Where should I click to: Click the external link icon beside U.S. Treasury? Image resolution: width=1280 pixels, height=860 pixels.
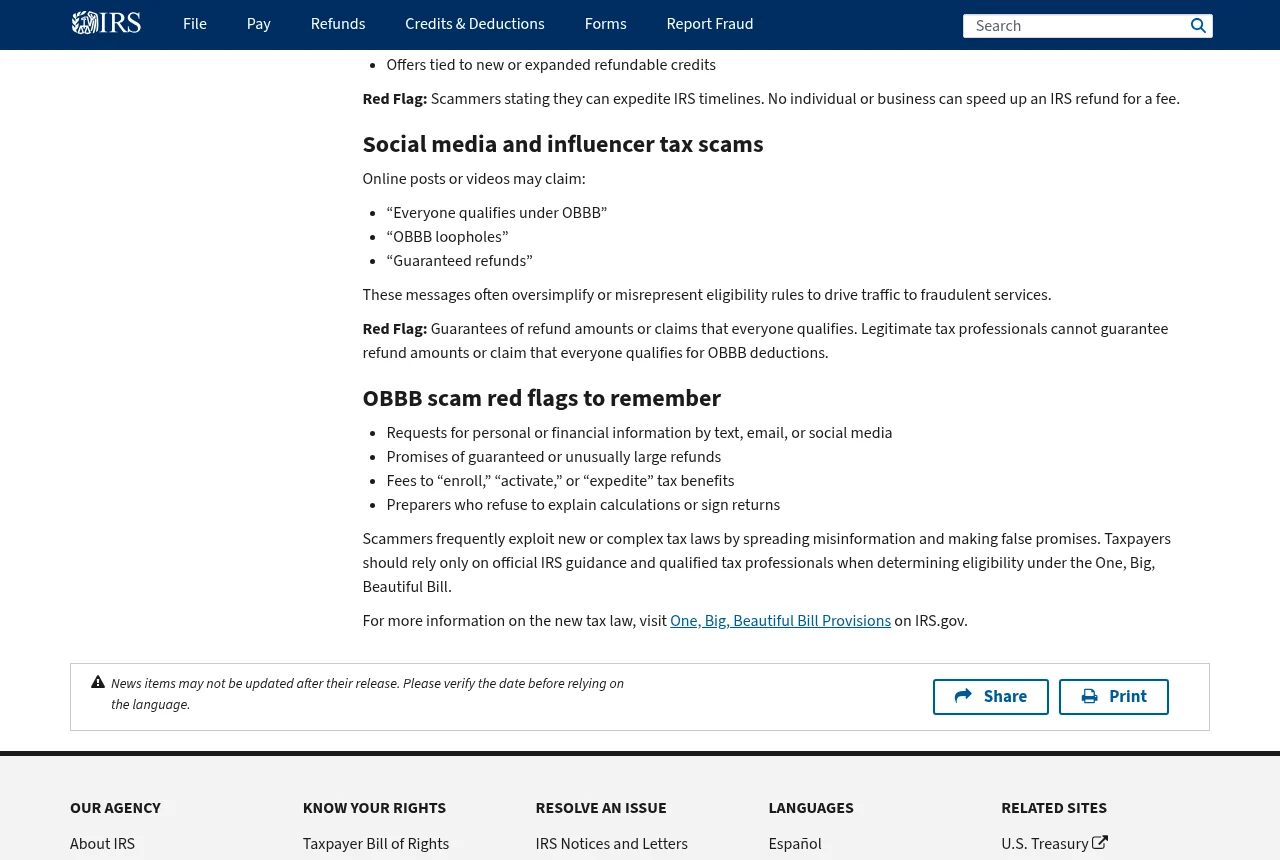coord(1100,843)
